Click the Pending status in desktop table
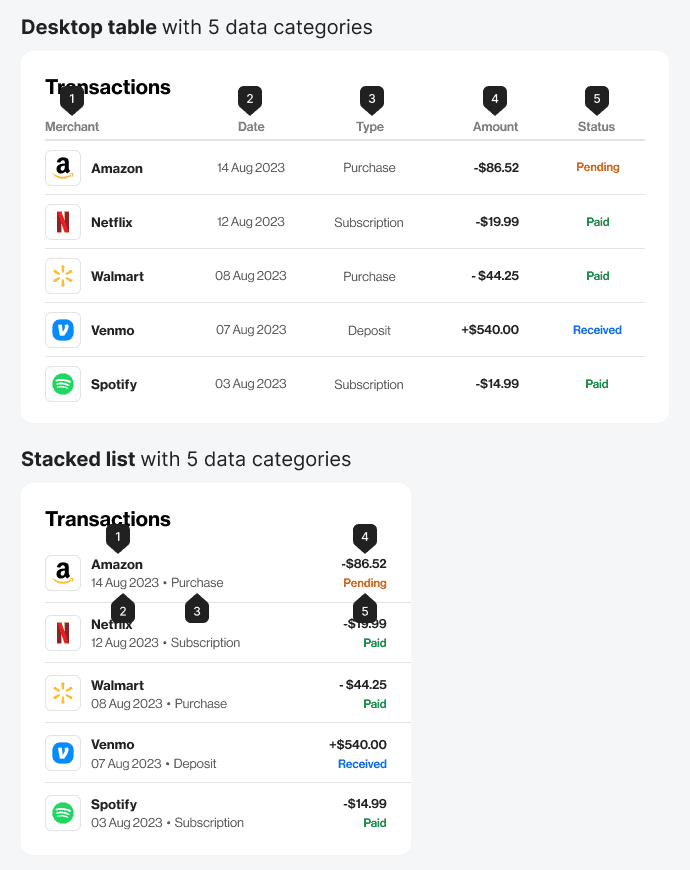This screenshot has height=870, width=690. 598,168
